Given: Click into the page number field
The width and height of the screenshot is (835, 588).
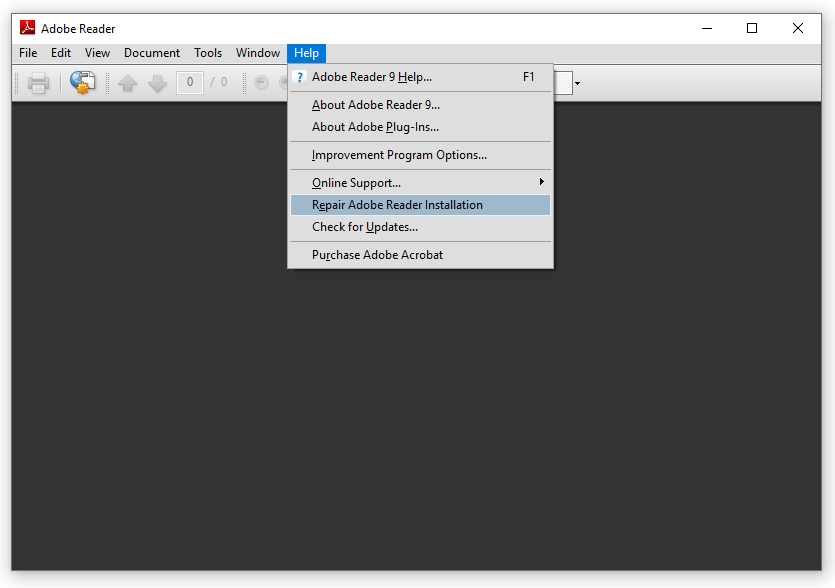Looking at the screenshot, I should [x=190, y=83].
